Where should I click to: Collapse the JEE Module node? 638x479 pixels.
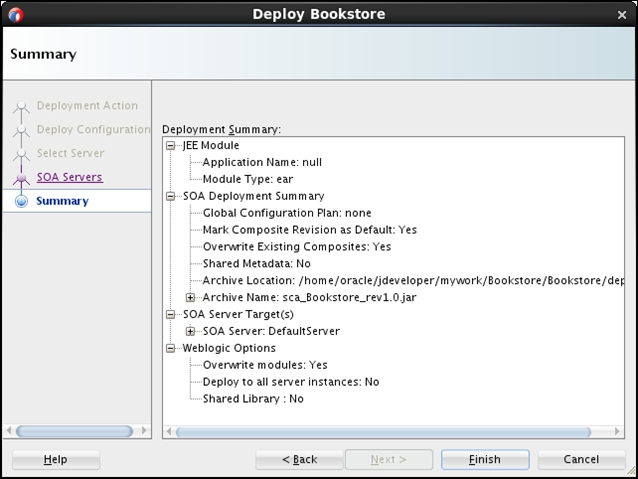tap(170, 146)
